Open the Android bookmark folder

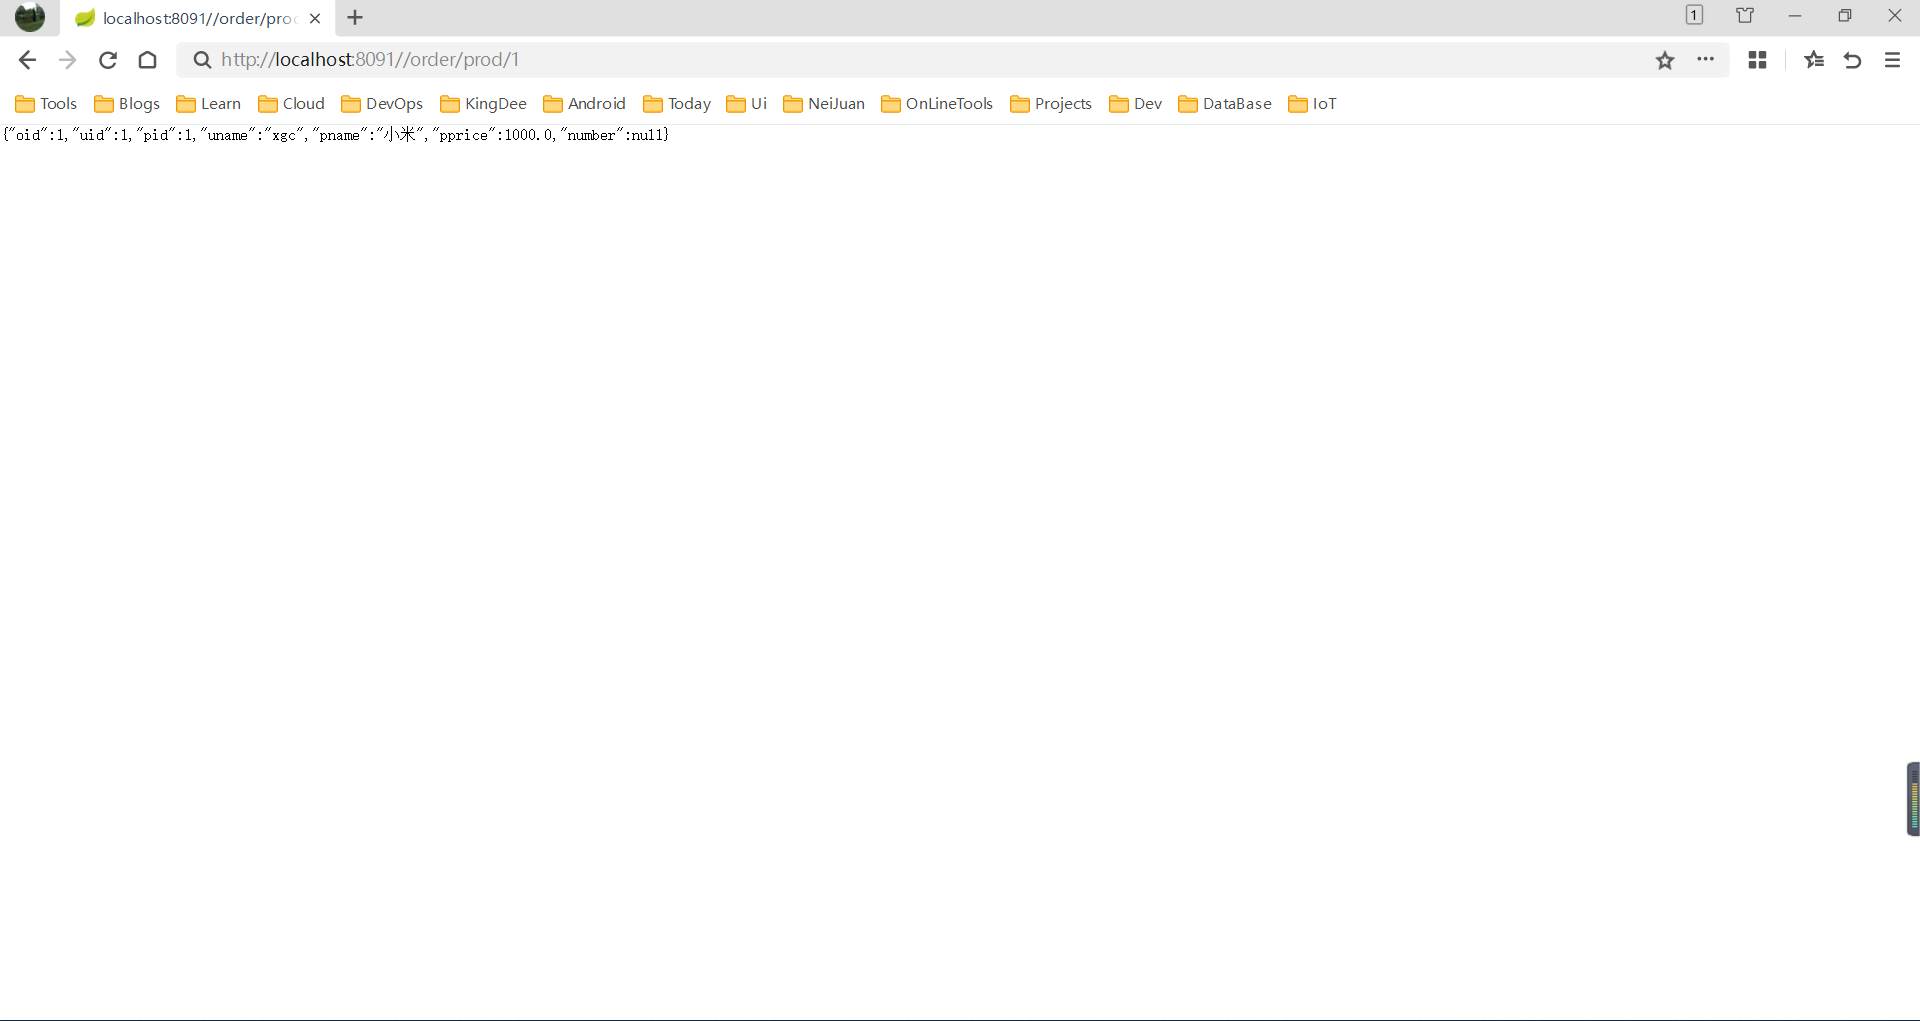point(584,104)
